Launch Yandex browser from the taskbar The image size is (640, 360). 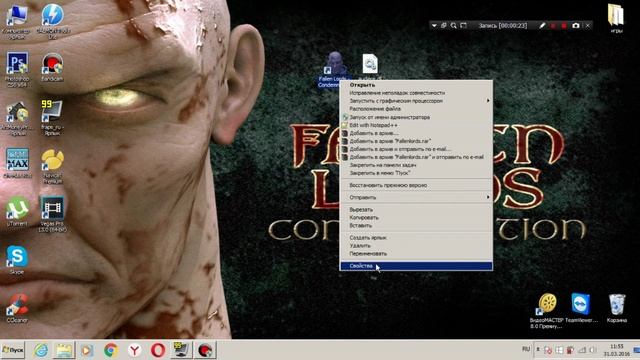(134, 350)
